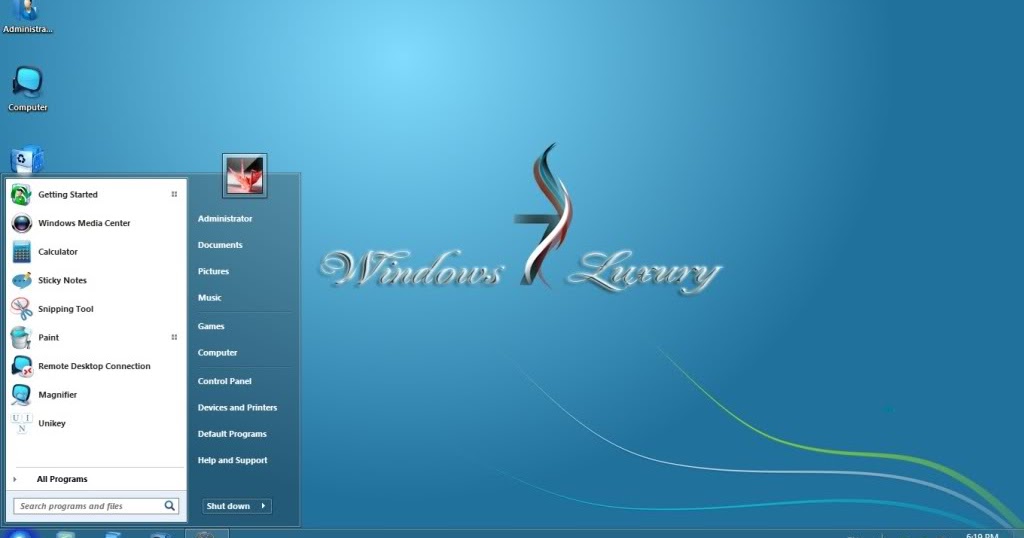Image resolution: width=1024 pixels, height=538 pixels.
Task: Expand the Paint jump list arrow
Action: coord(174,338)
